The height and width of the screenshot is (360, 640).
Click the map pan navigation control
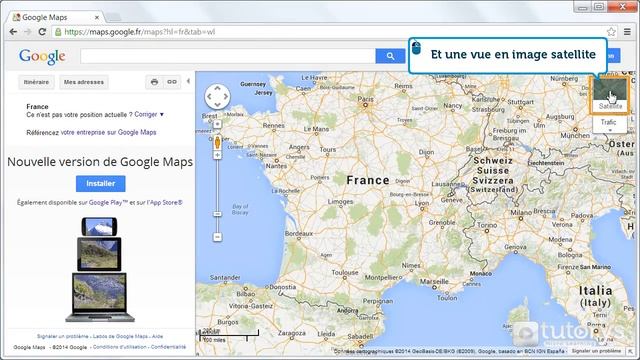point(217,97)
